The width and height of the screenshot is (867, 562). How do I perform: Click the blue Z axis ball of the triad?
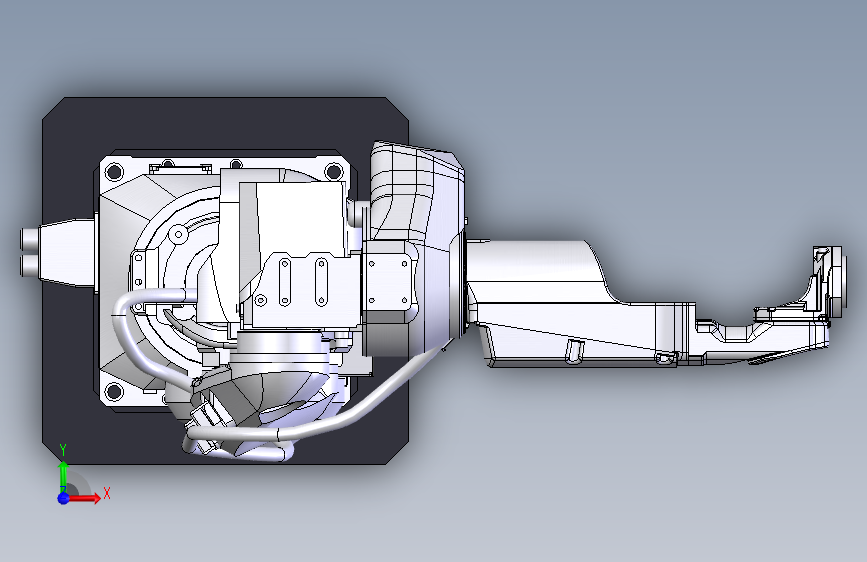[x=63, y=498]
